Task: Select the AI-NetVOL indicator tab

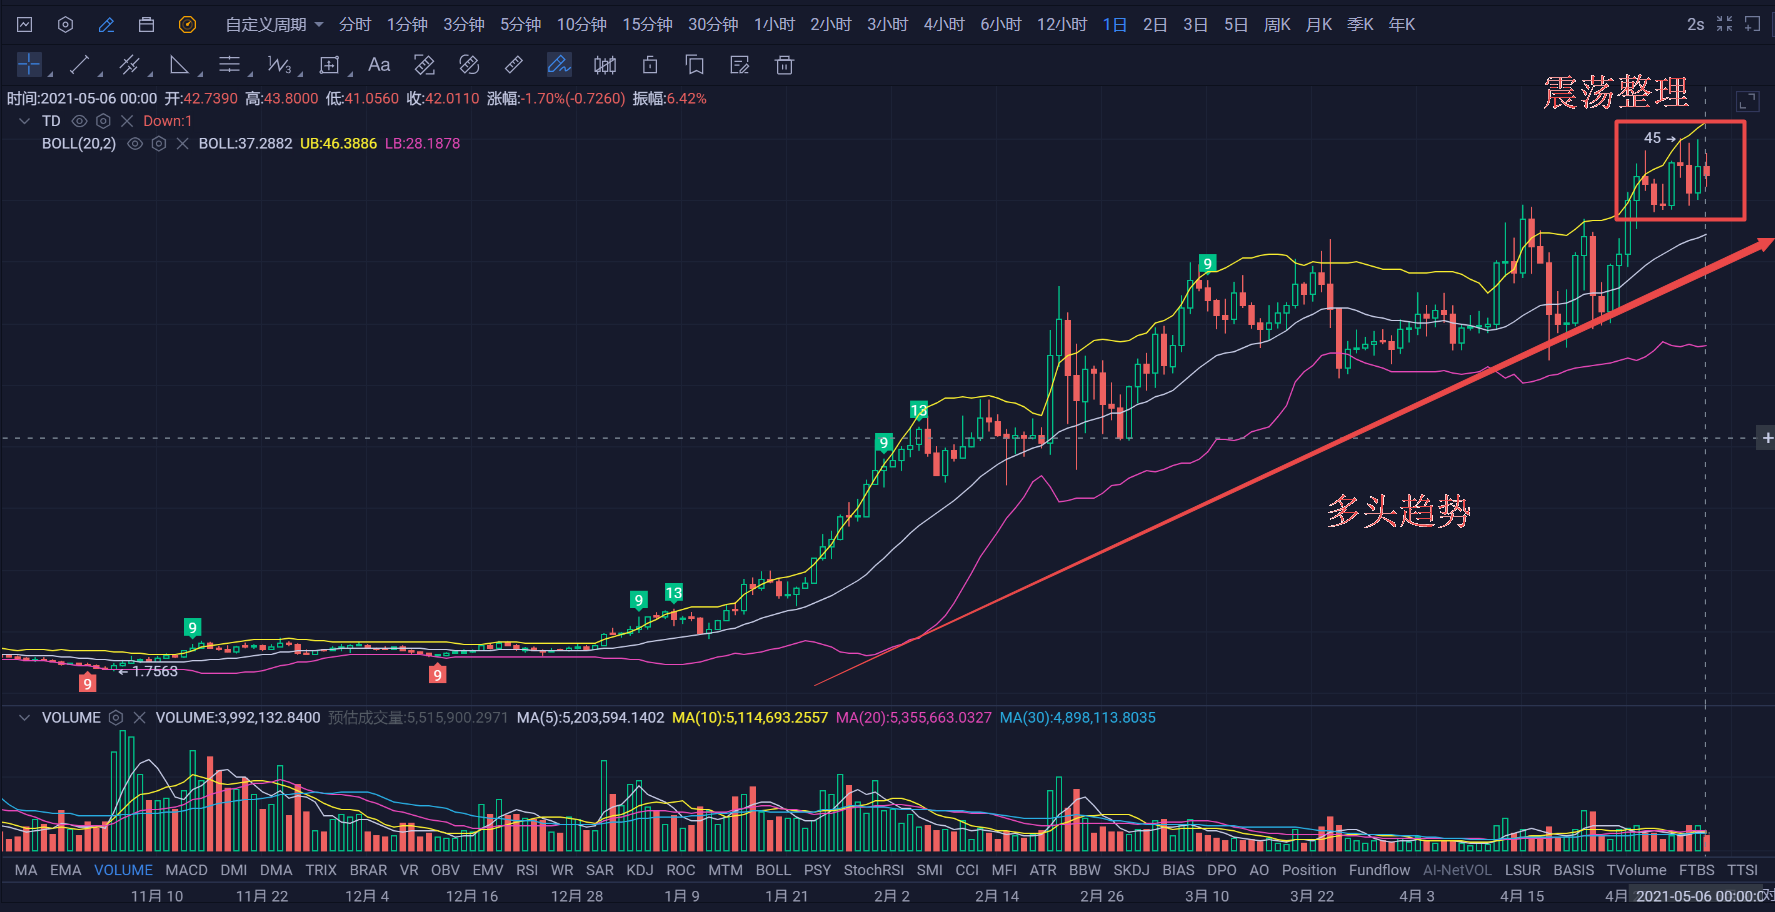Action: 1457,870
